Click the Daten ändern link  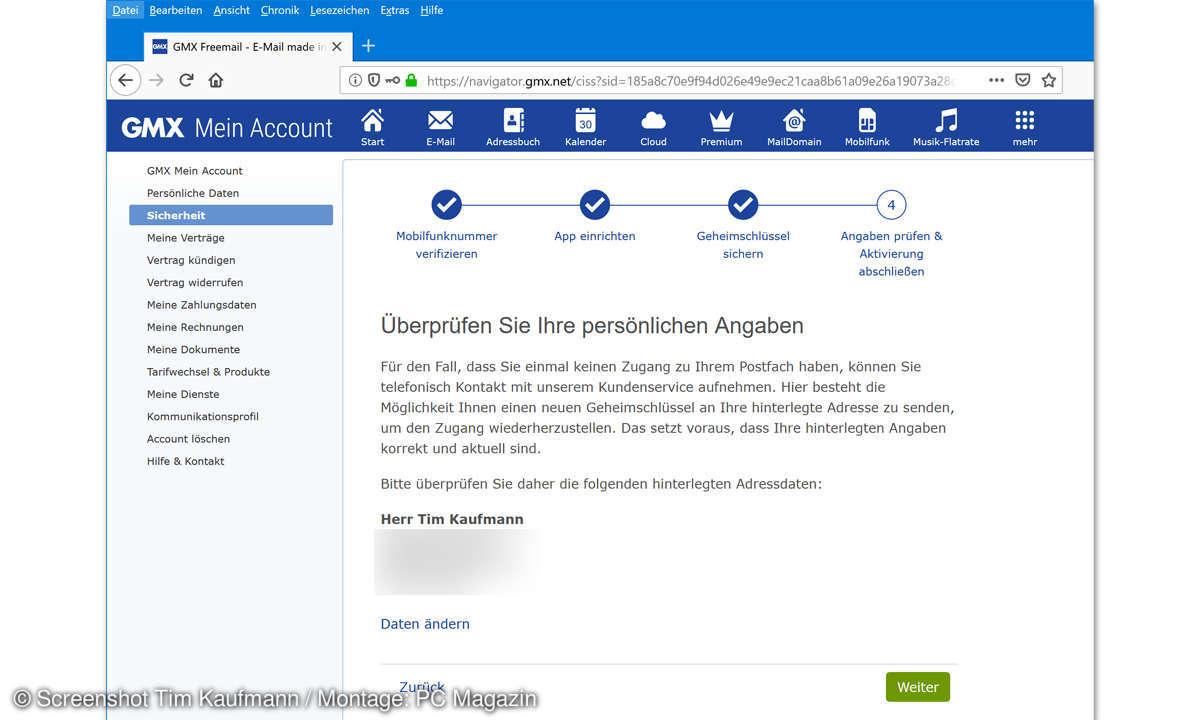click(x=425, y=624)
